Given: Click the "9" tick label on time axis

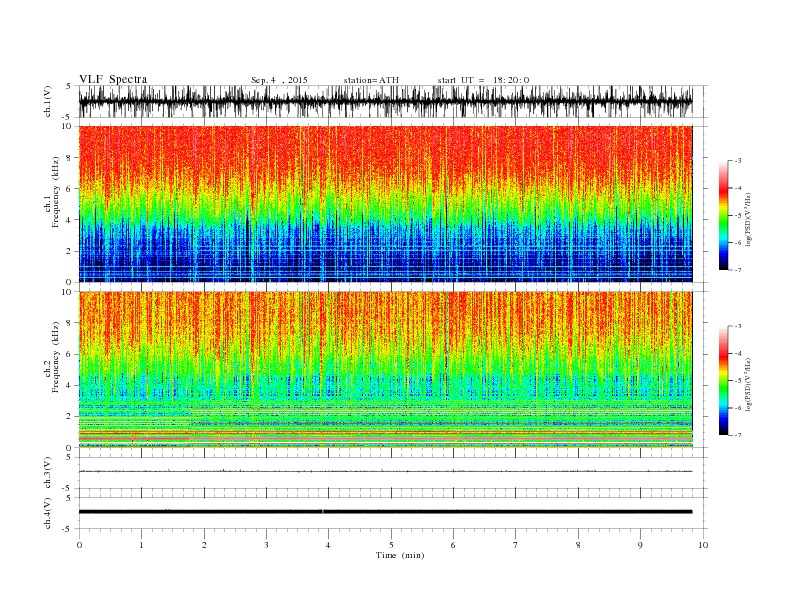Looking at the screenshot, I should [640, 545].
